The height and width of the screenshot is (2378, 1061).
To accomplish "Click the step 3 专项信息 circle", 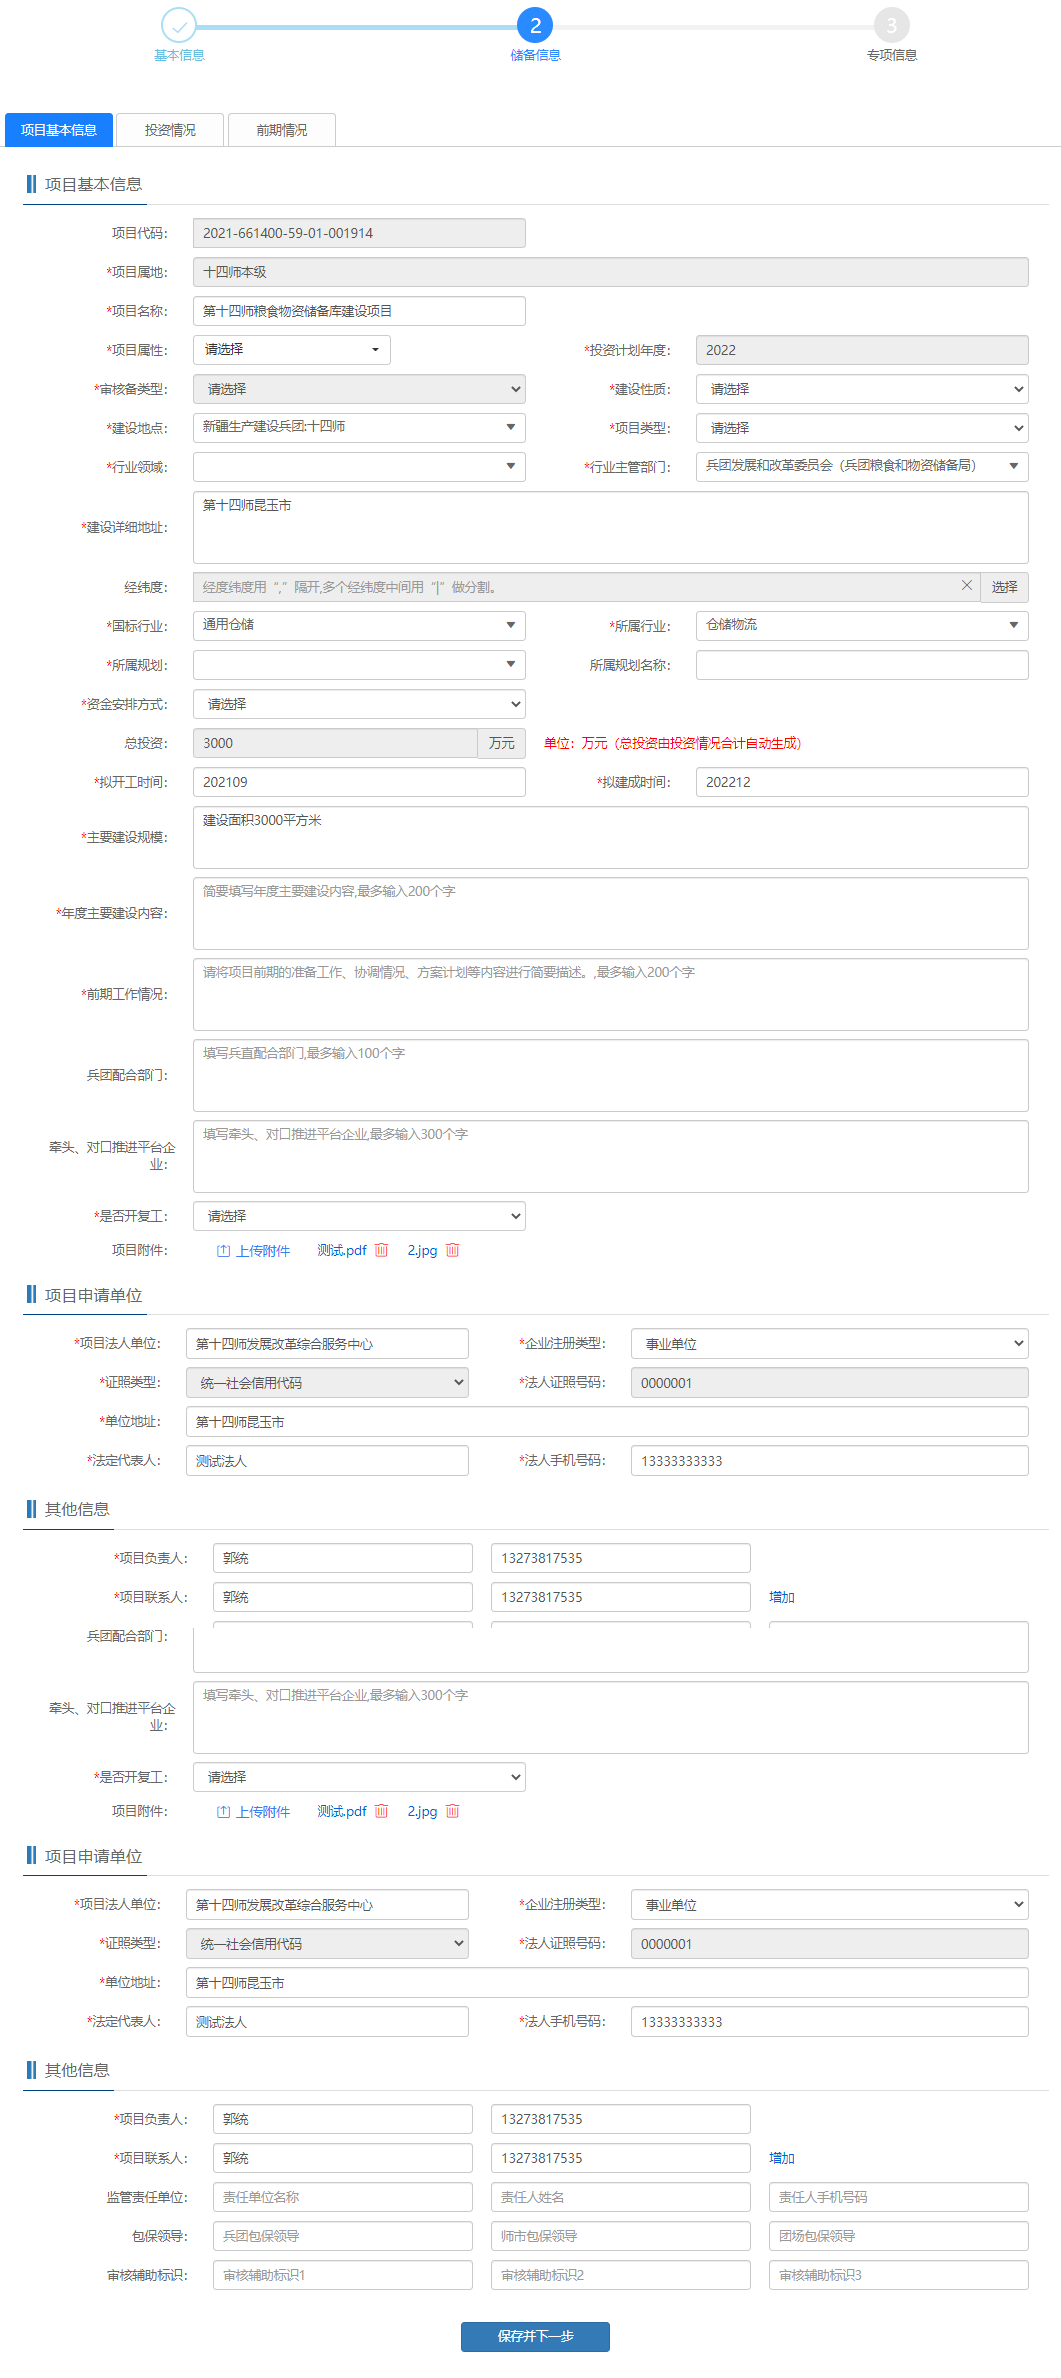I will tap(891, 25).
